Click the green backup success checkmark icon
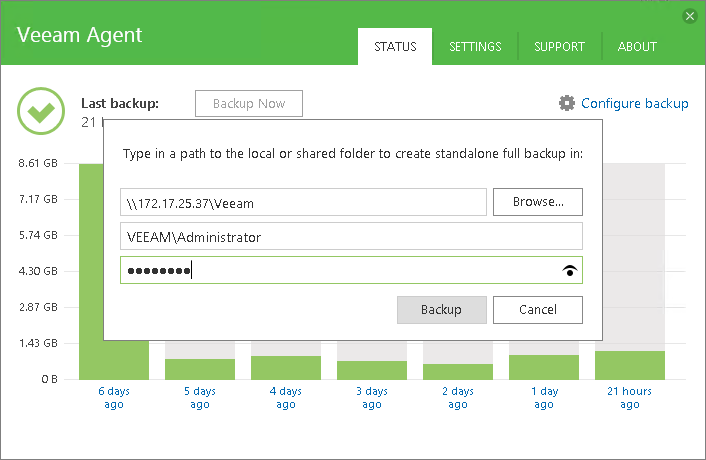The width and height of the screenshot is (706, 460). (41, 112)
